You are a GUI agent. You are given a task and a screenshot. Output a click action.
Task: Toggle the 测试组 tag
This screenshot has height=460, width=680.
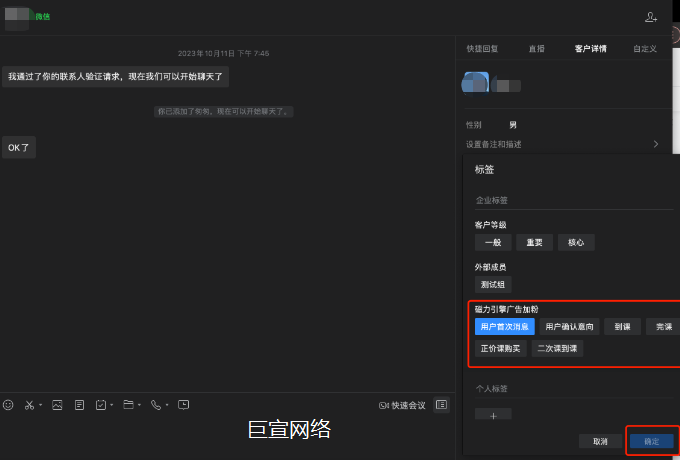tap(493, 284)
